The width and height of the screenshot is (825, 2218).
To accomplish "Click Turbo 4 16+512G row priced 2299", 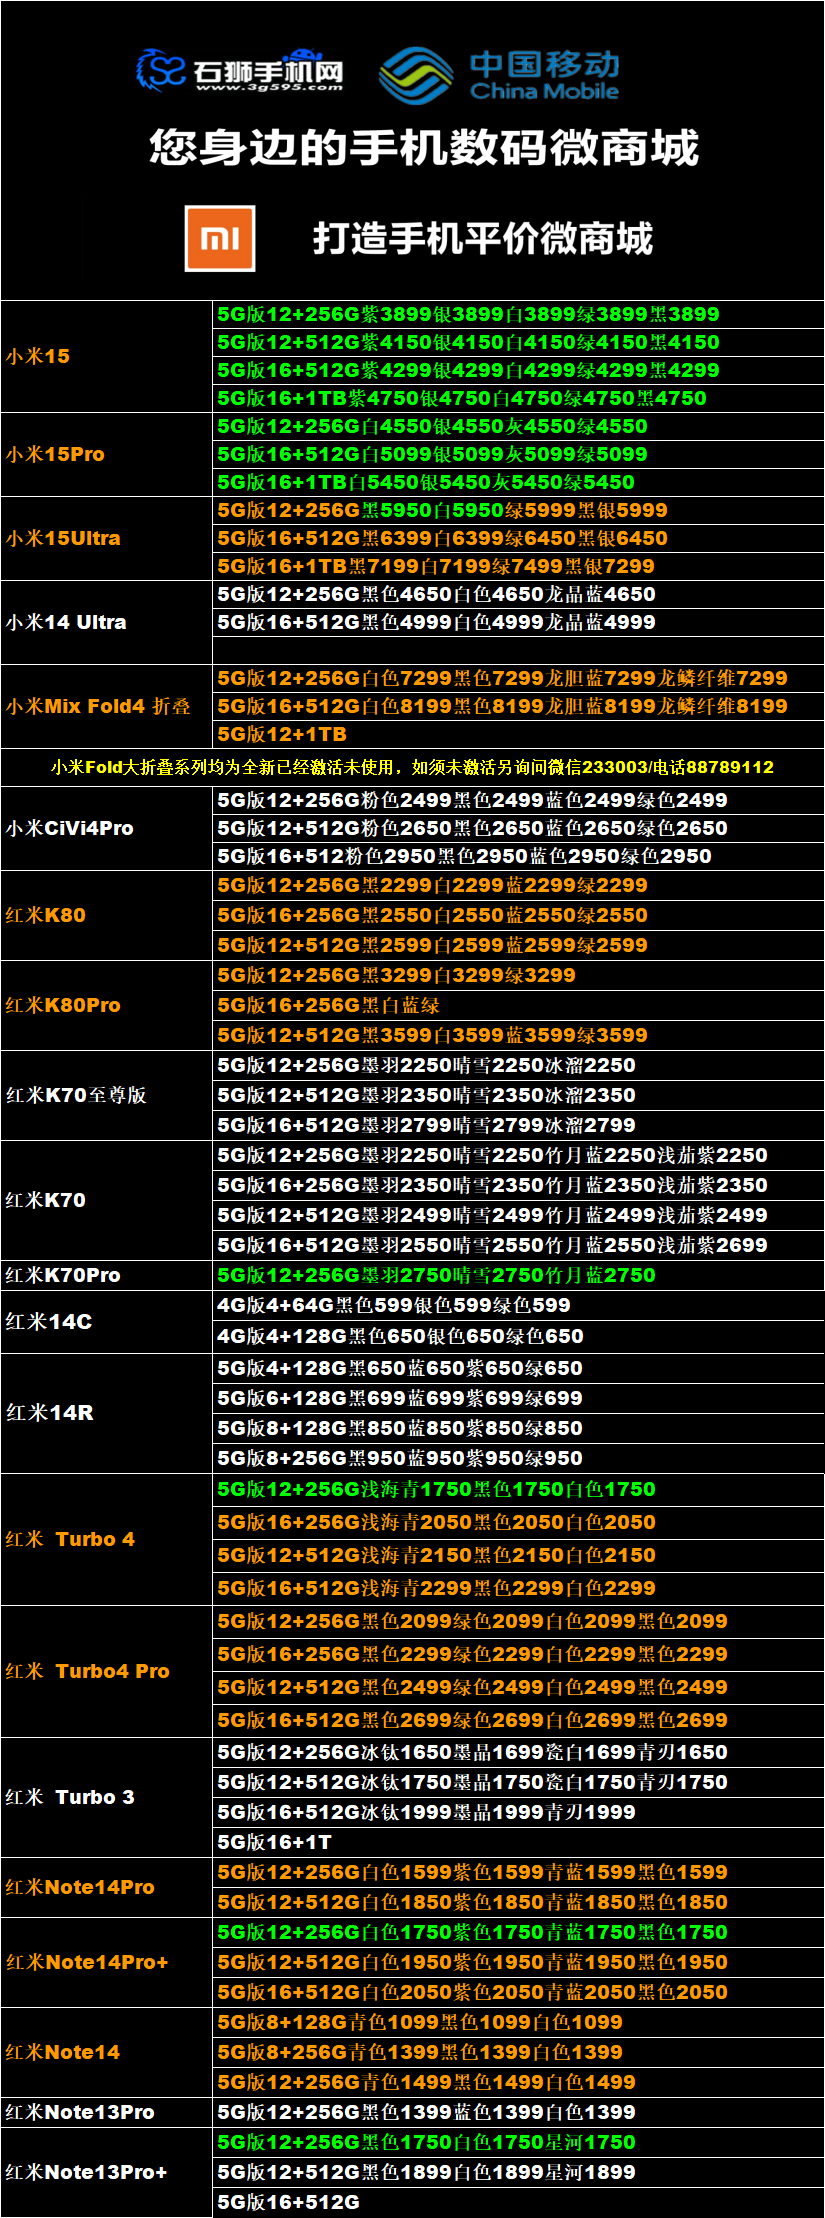I will tap(518, 1588).
